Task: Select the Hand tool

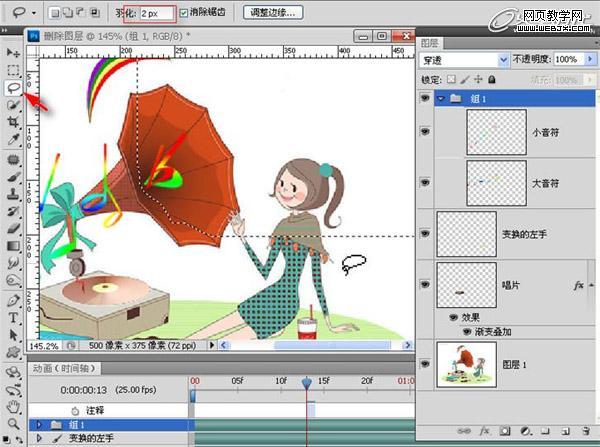Action: coord(13,407)
